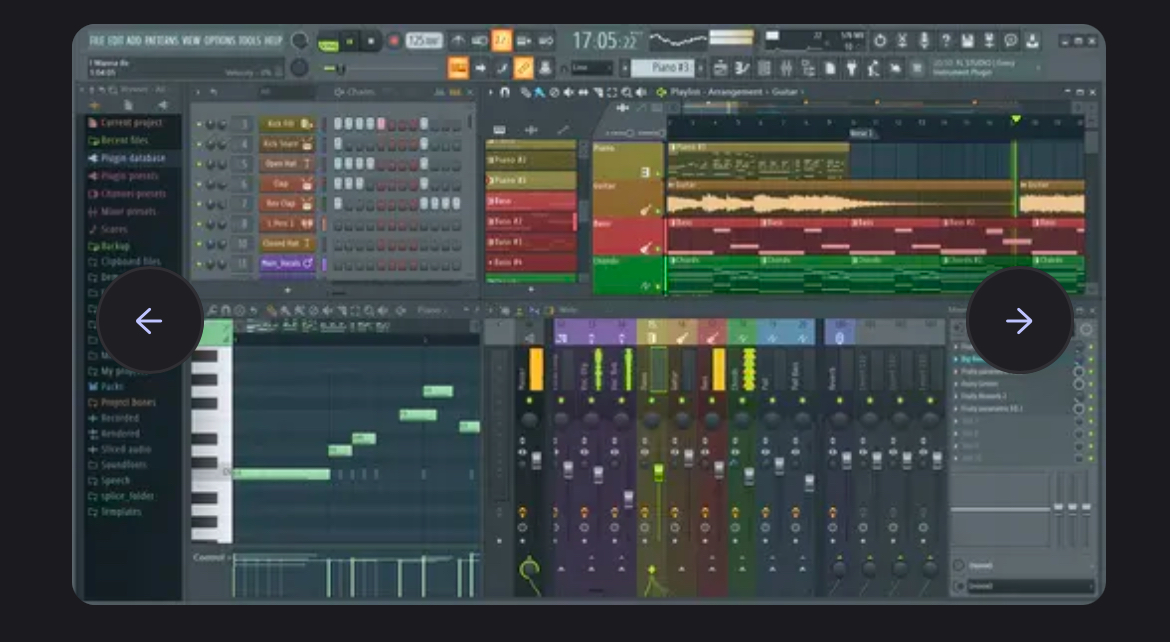Image resolution: width=1170 pixels, height=642 pixels.
Task: Go to the previous image with the left arrow
Action: [x=150, y=321]
